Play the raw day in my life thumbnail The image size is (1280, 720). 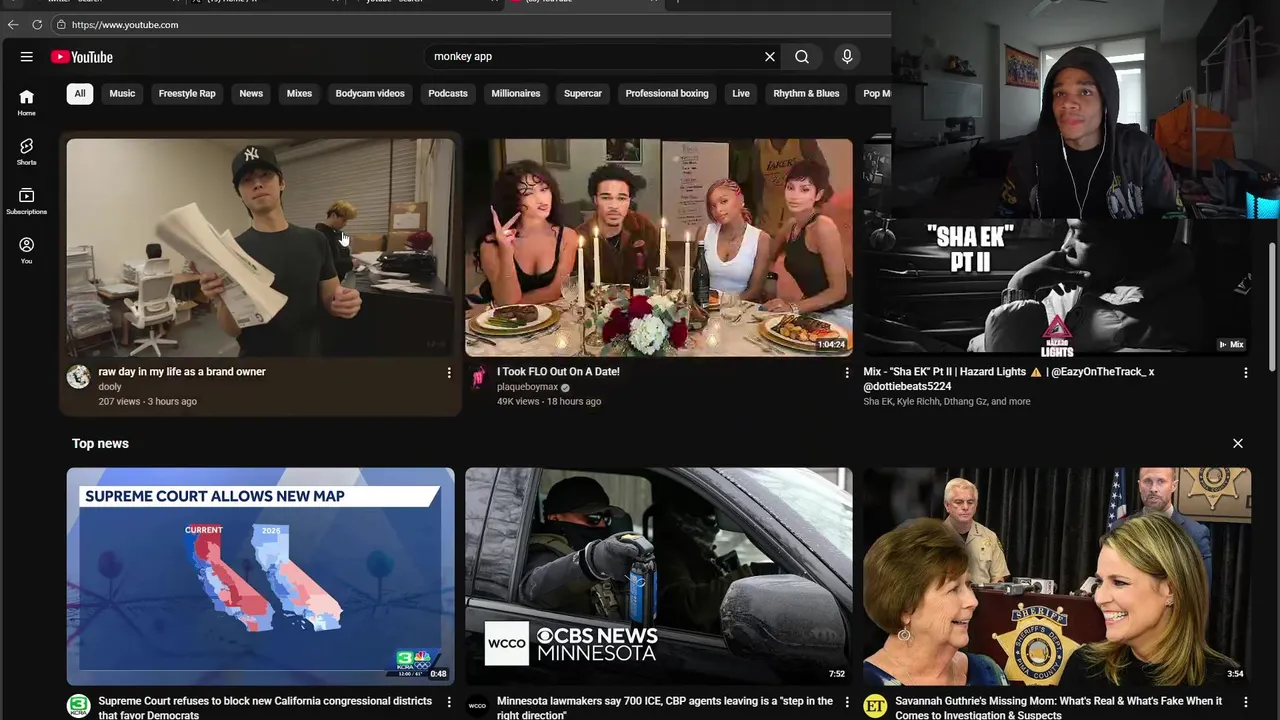[x=260, y=247]
